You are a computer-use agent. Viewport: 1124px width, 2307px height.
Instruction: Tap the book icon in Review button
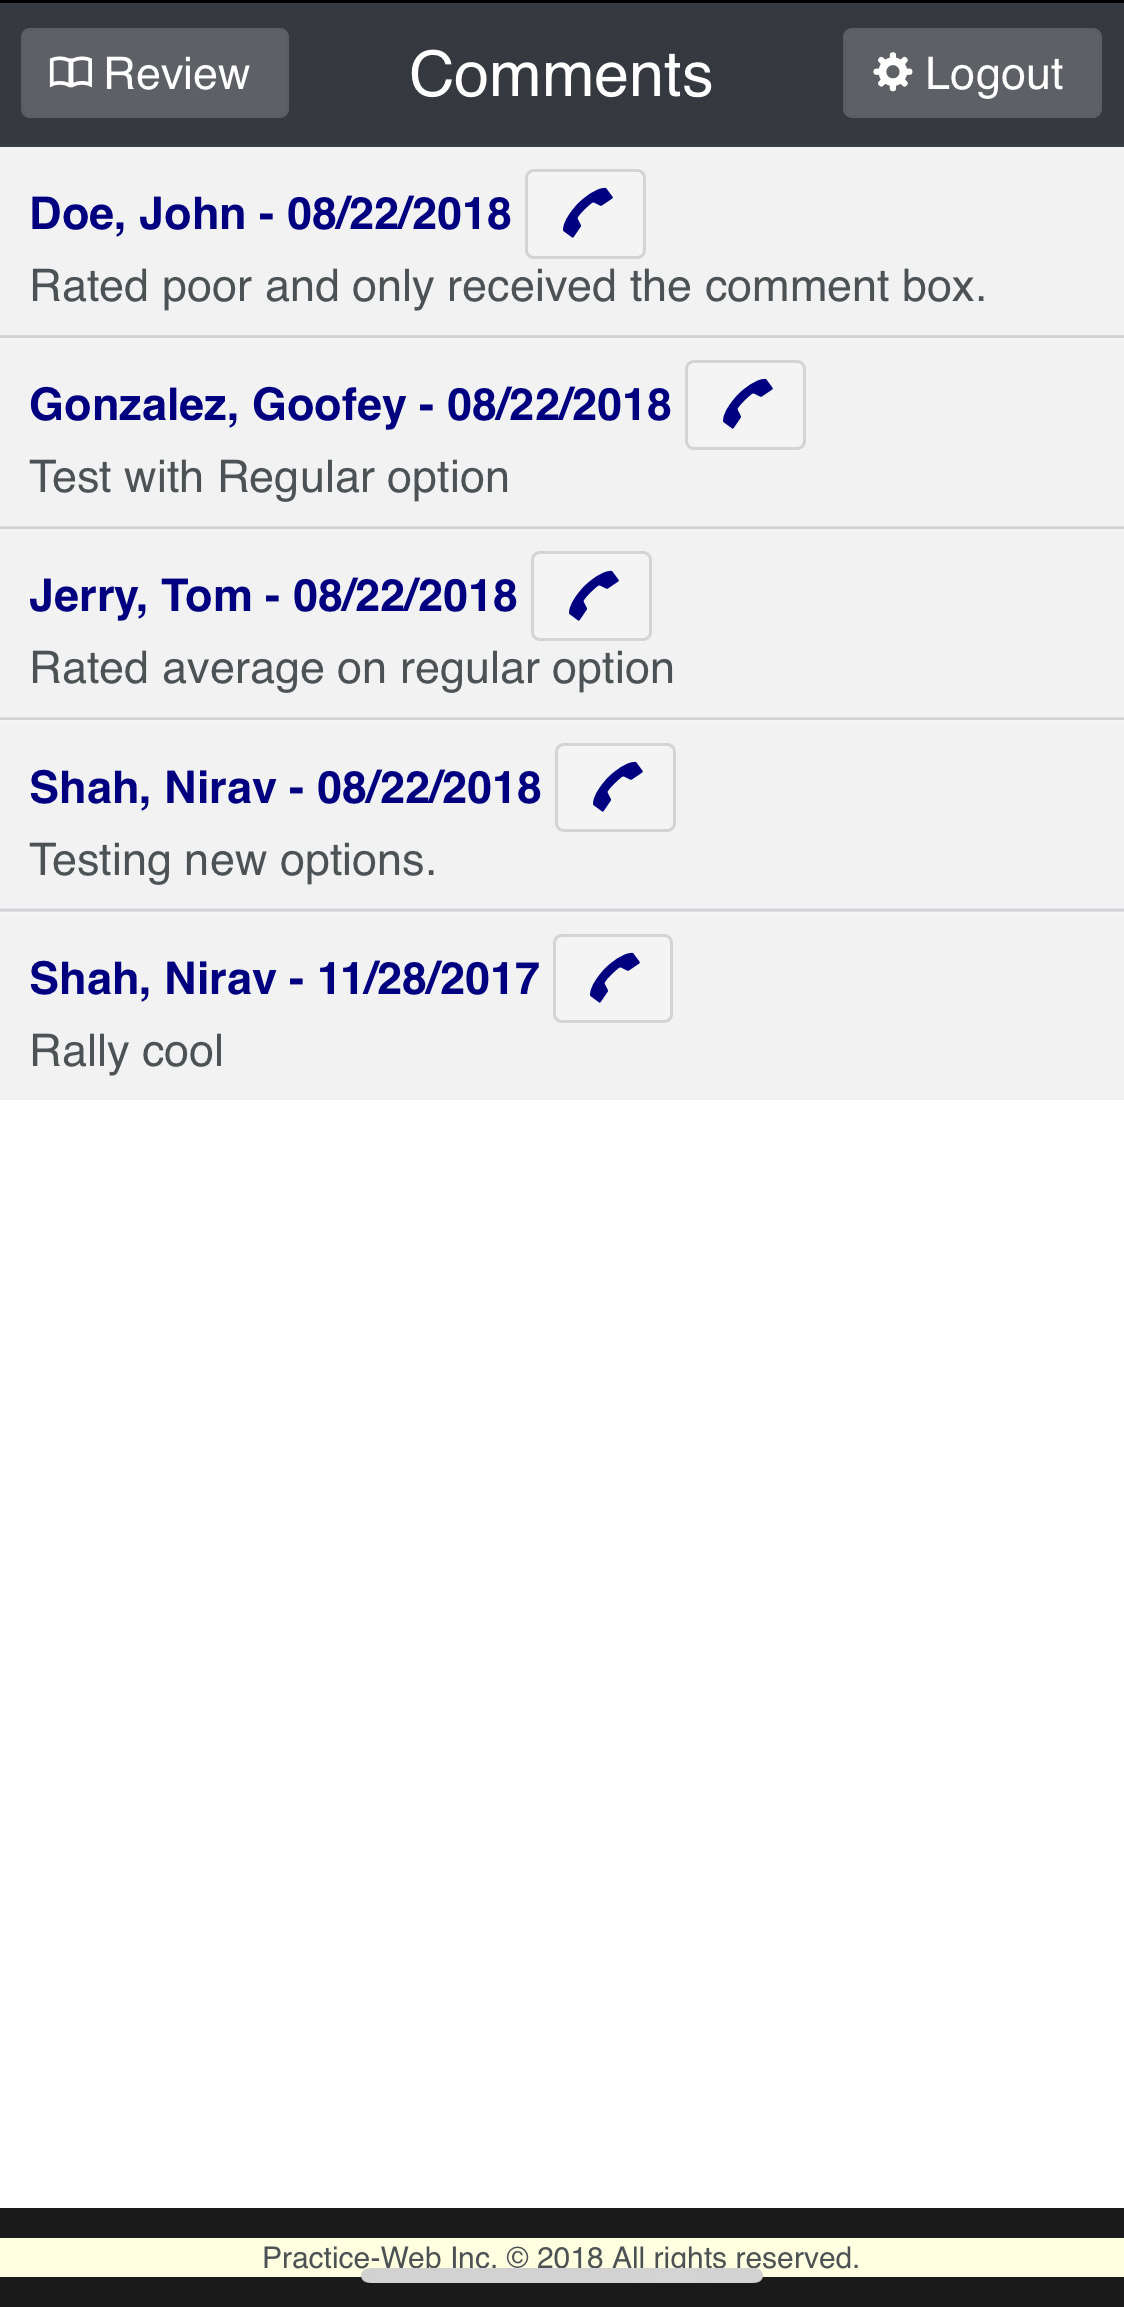click(71, 73)
